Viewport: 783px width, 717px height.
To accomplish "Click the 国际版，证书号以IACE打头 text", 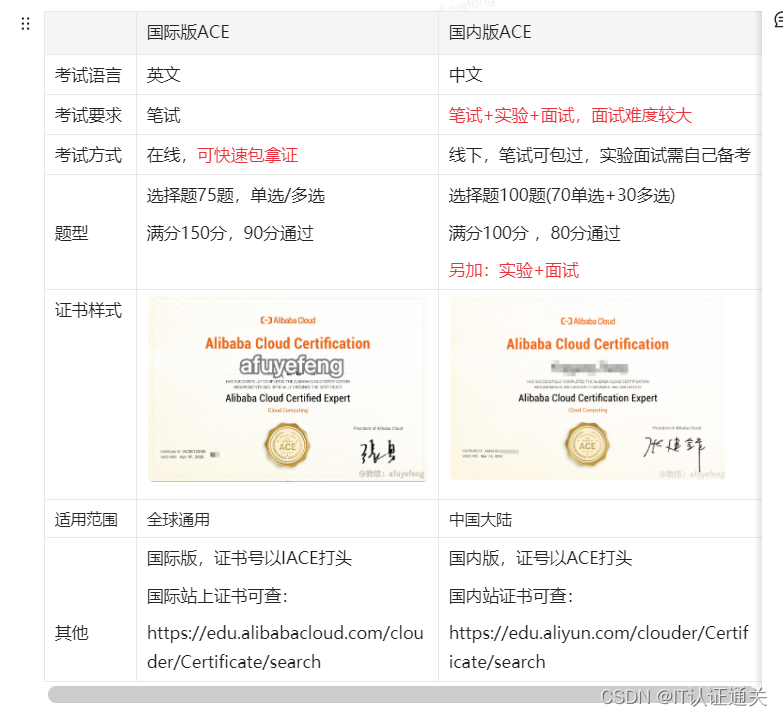I will click(249, 558).
